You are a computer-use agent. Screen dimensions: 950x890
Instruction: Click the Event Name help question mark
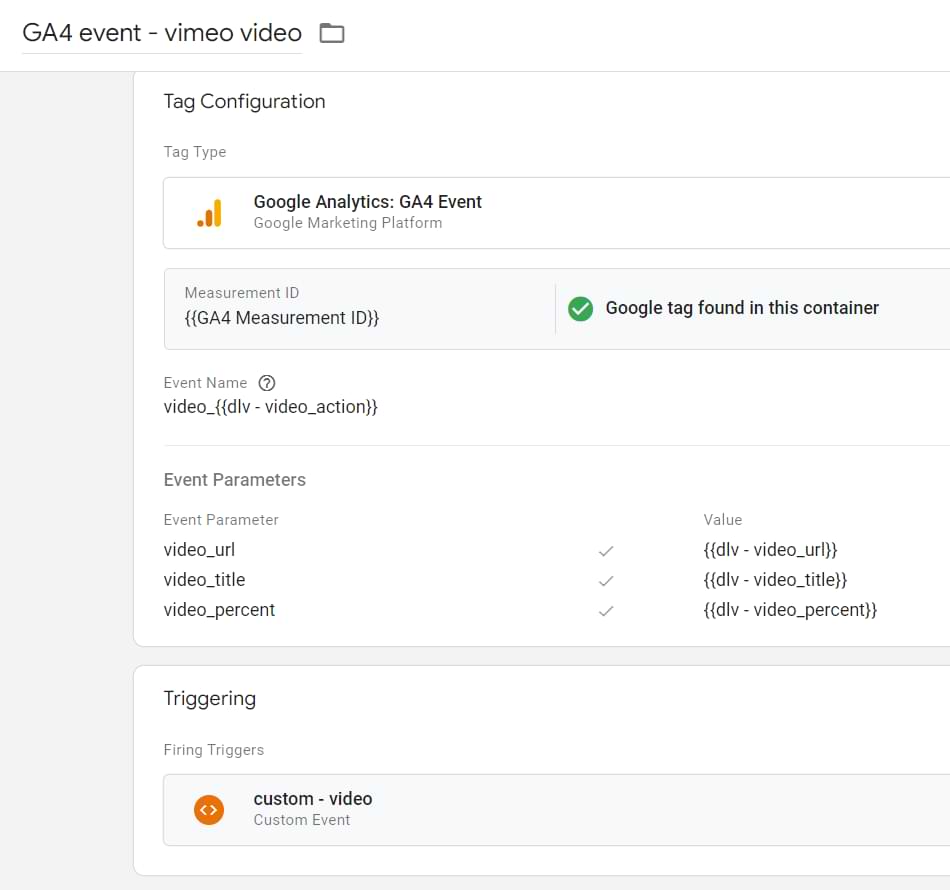[267, 383]
